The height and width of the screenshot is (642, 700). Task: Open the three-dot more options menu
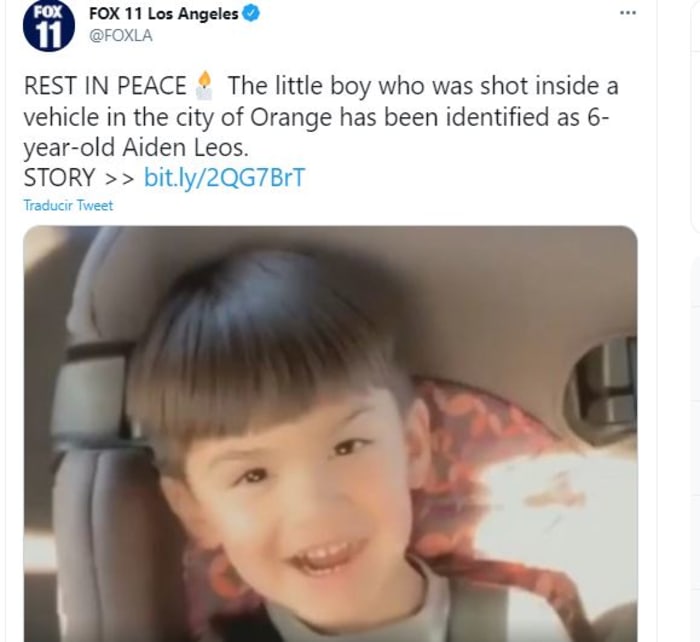(628, 13)
